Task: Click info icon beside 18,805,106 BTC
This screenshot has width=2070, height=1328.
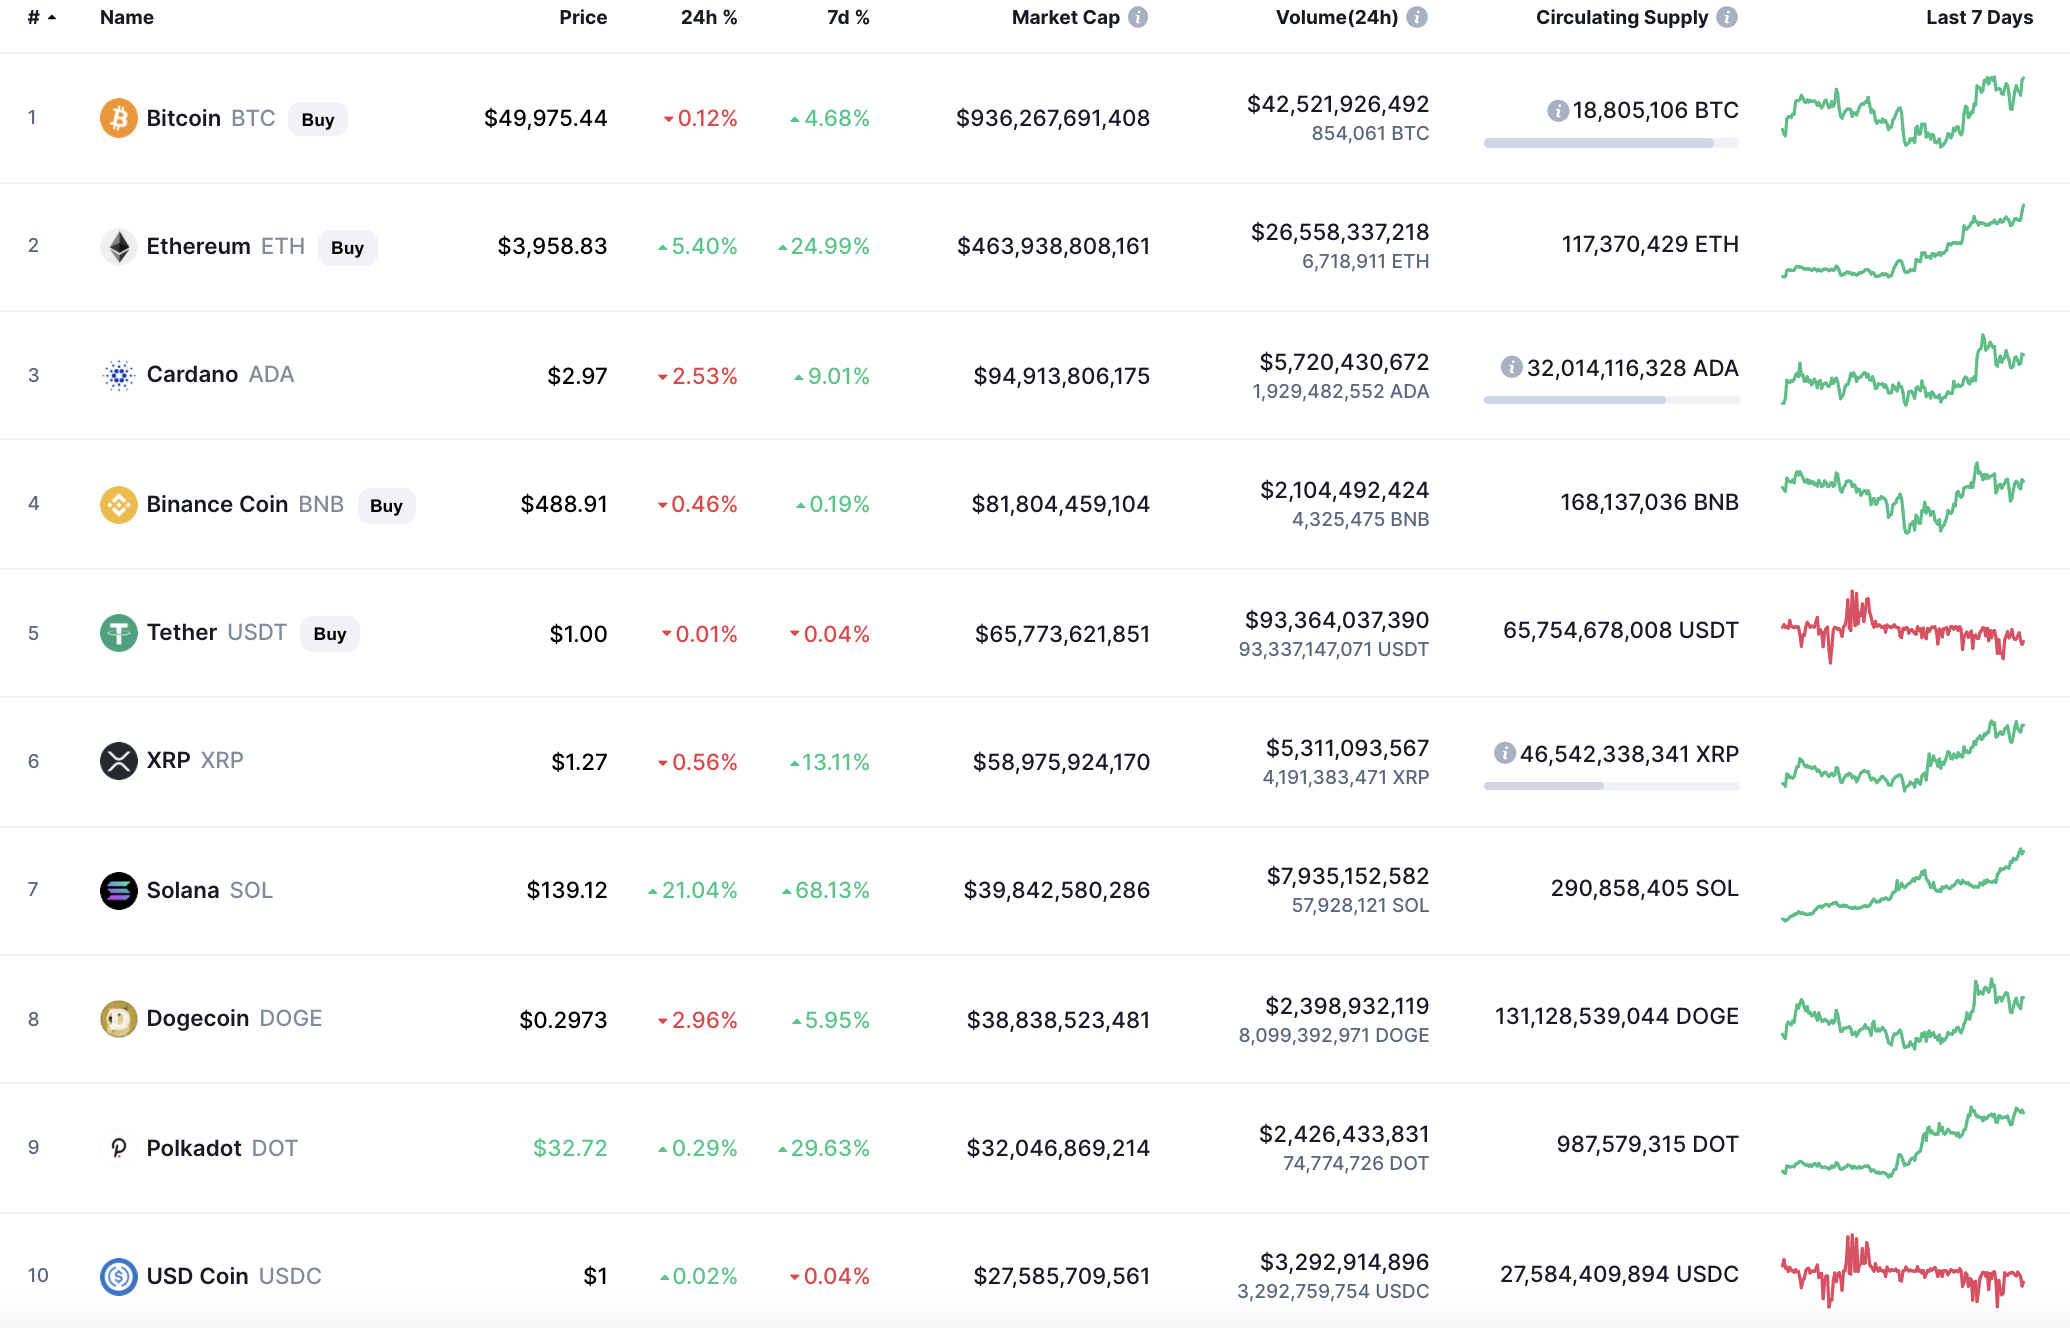Action: 1557,110
